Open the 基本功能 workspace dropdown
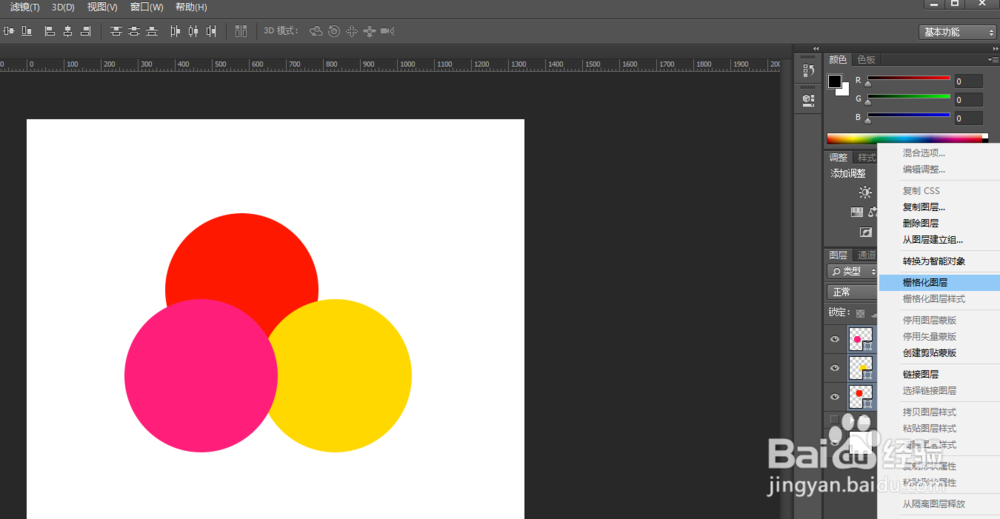 (x=957, y=32)
